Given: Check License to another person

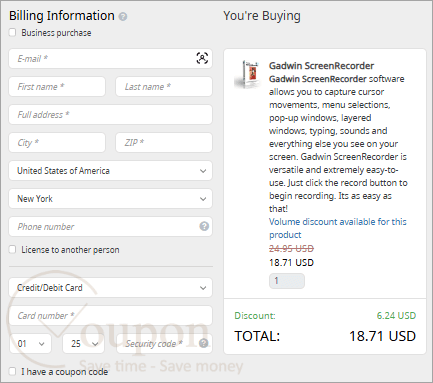Looking at the screenshot, I should tap(12, 249).
